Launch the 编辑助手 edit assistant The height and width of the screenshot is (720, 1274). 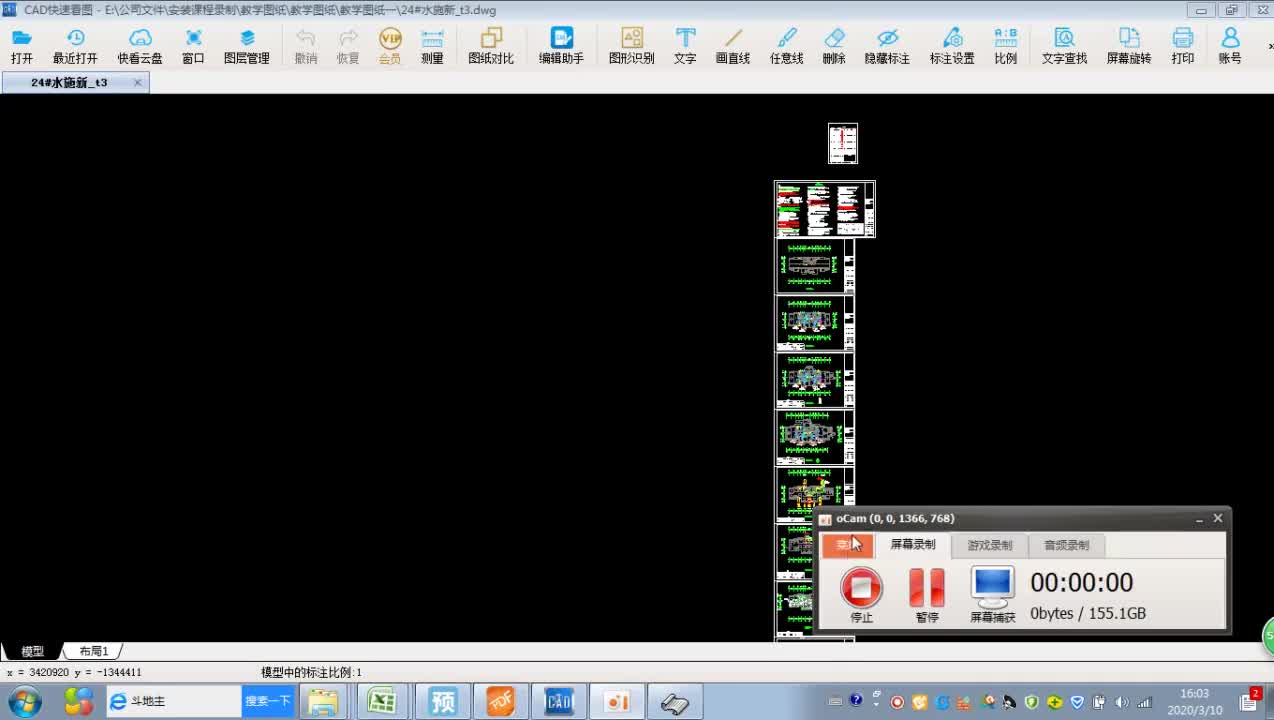561,46
